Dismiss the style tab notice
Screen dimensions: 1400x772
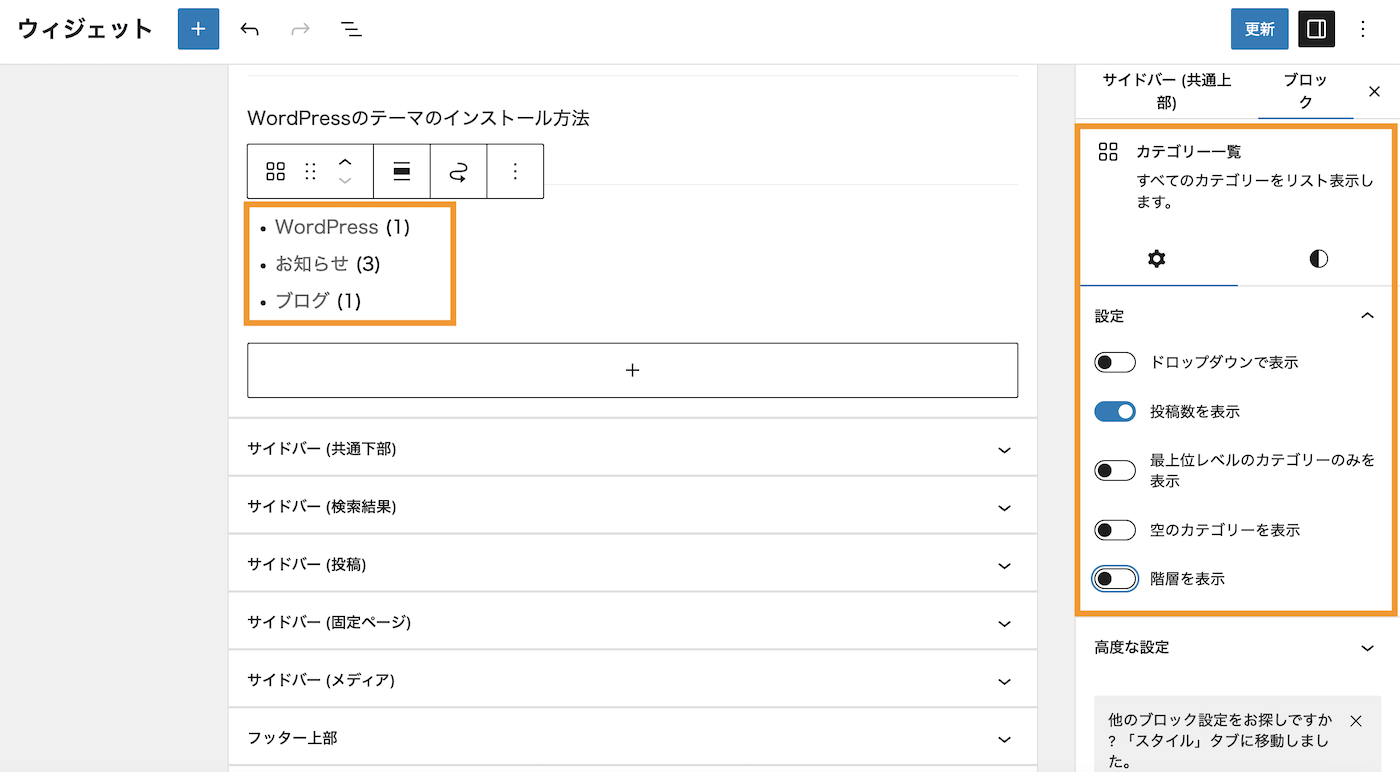[x=1356, y=720]
